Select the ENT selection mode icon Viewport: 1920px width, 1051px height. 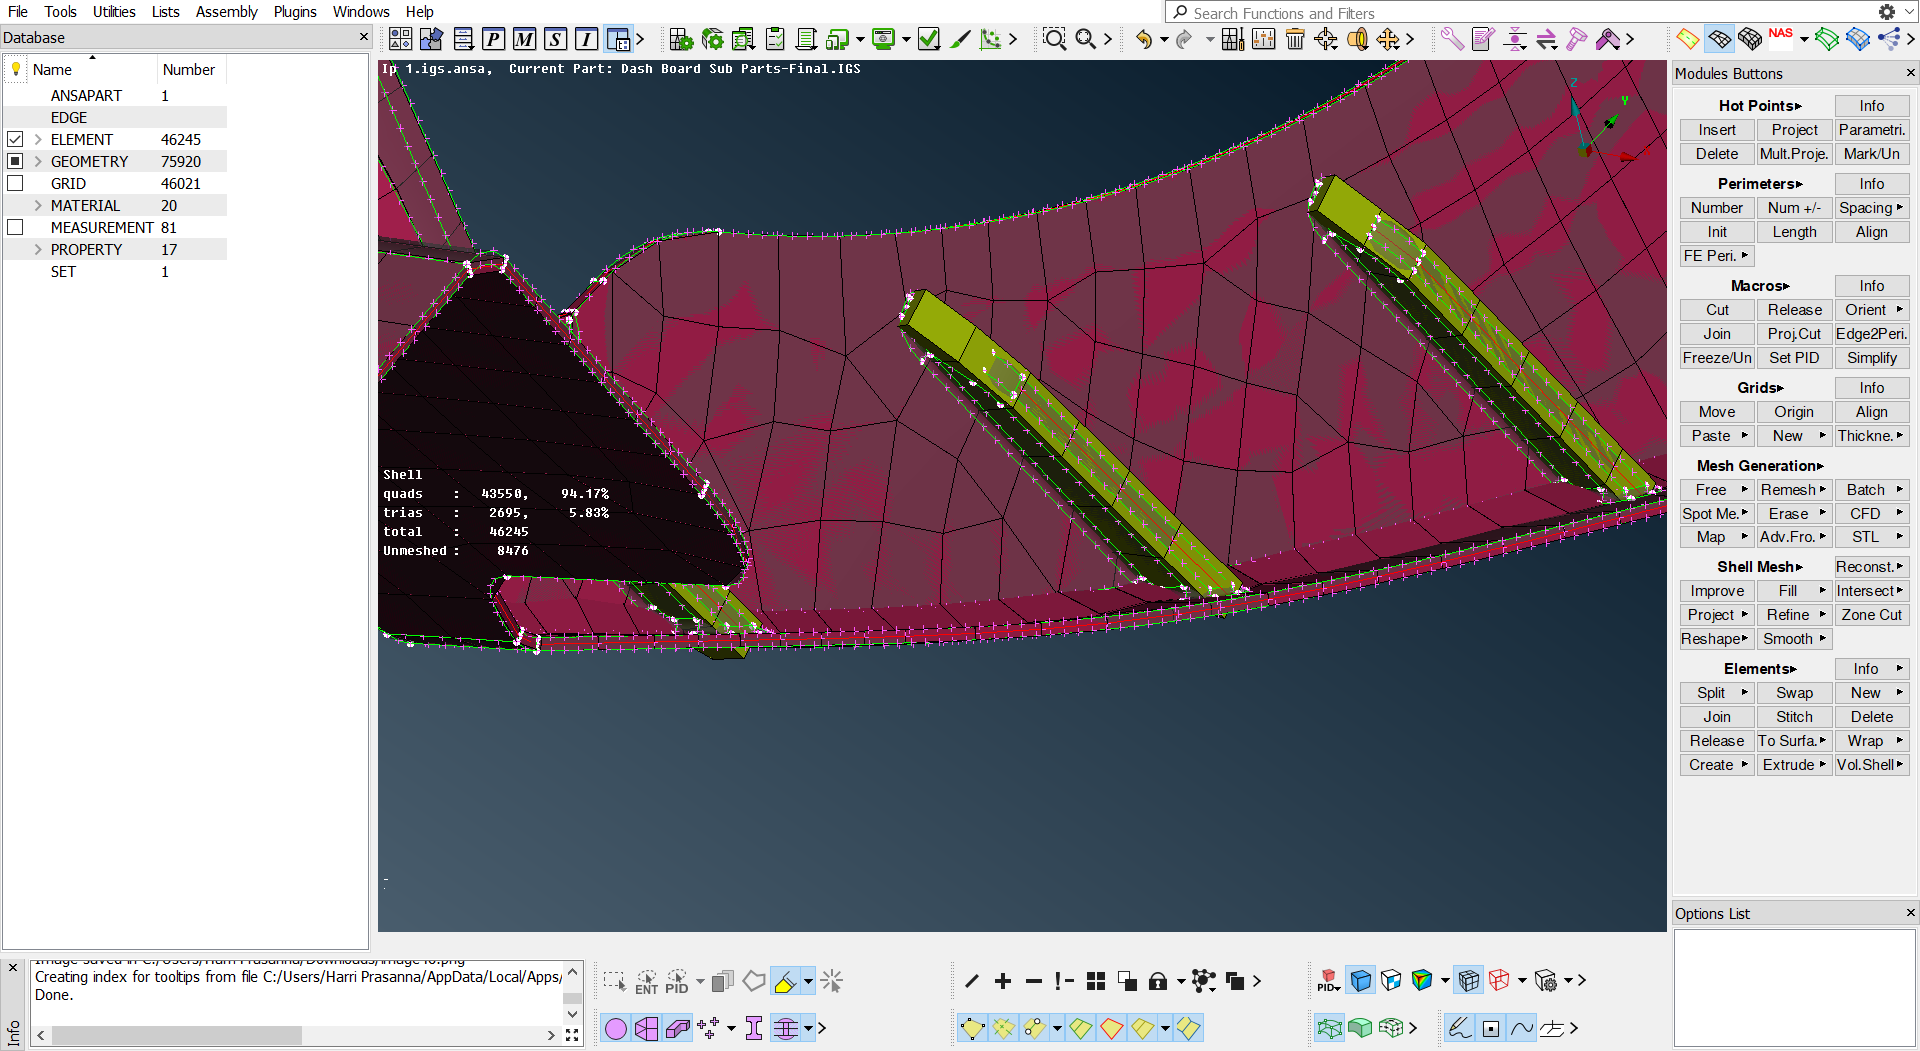coord(646,981)
